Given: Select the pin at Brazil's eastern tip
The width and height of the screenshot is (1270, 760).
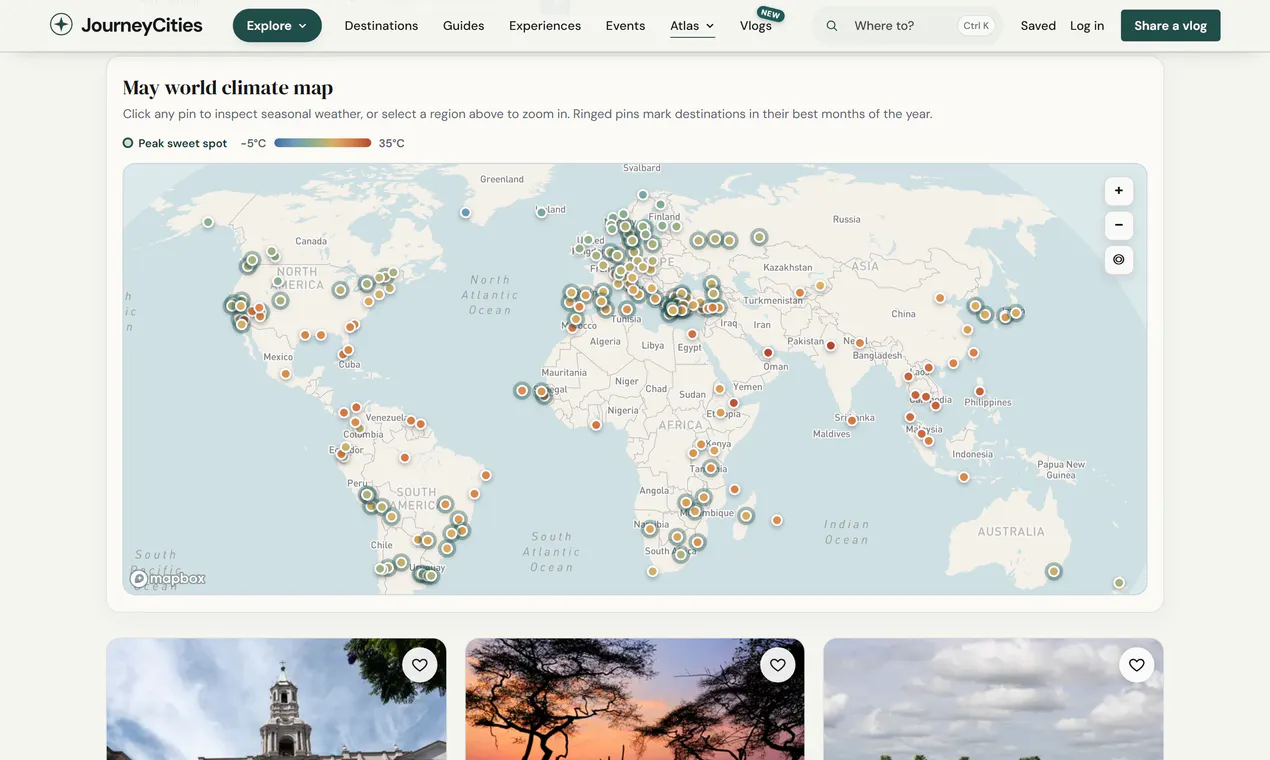Looking at the screenshot, I should click(486, 475).
